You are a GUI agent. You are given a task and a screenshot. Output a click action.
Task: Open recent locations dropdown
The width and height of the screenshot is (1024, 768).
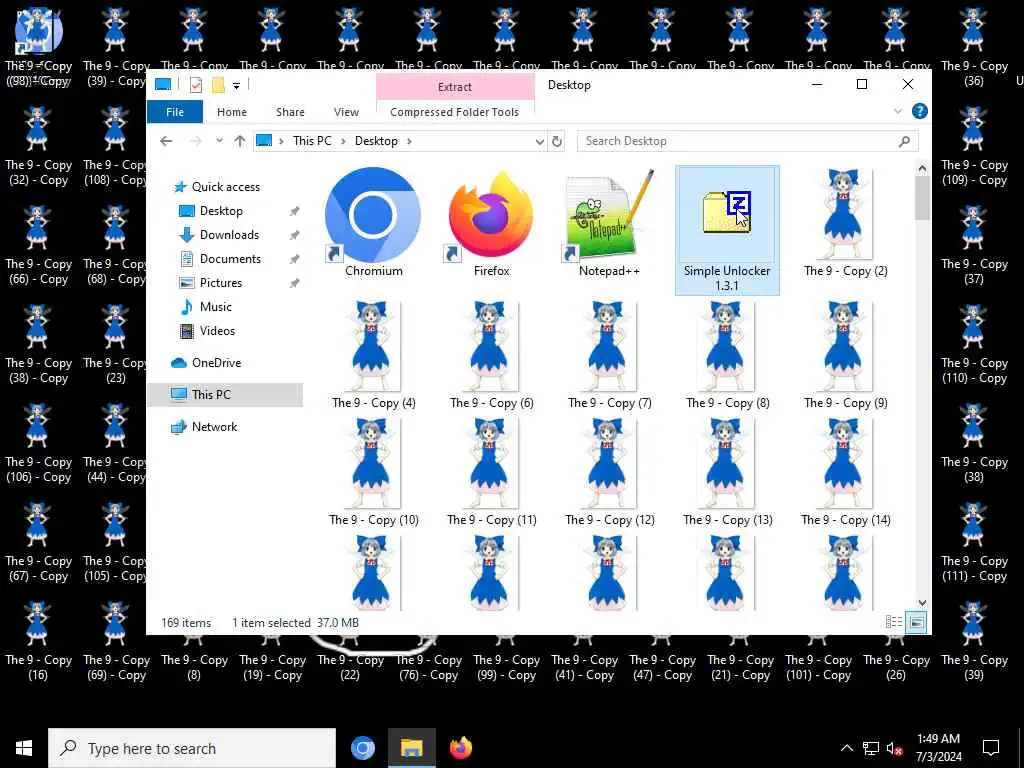point(219,141)
